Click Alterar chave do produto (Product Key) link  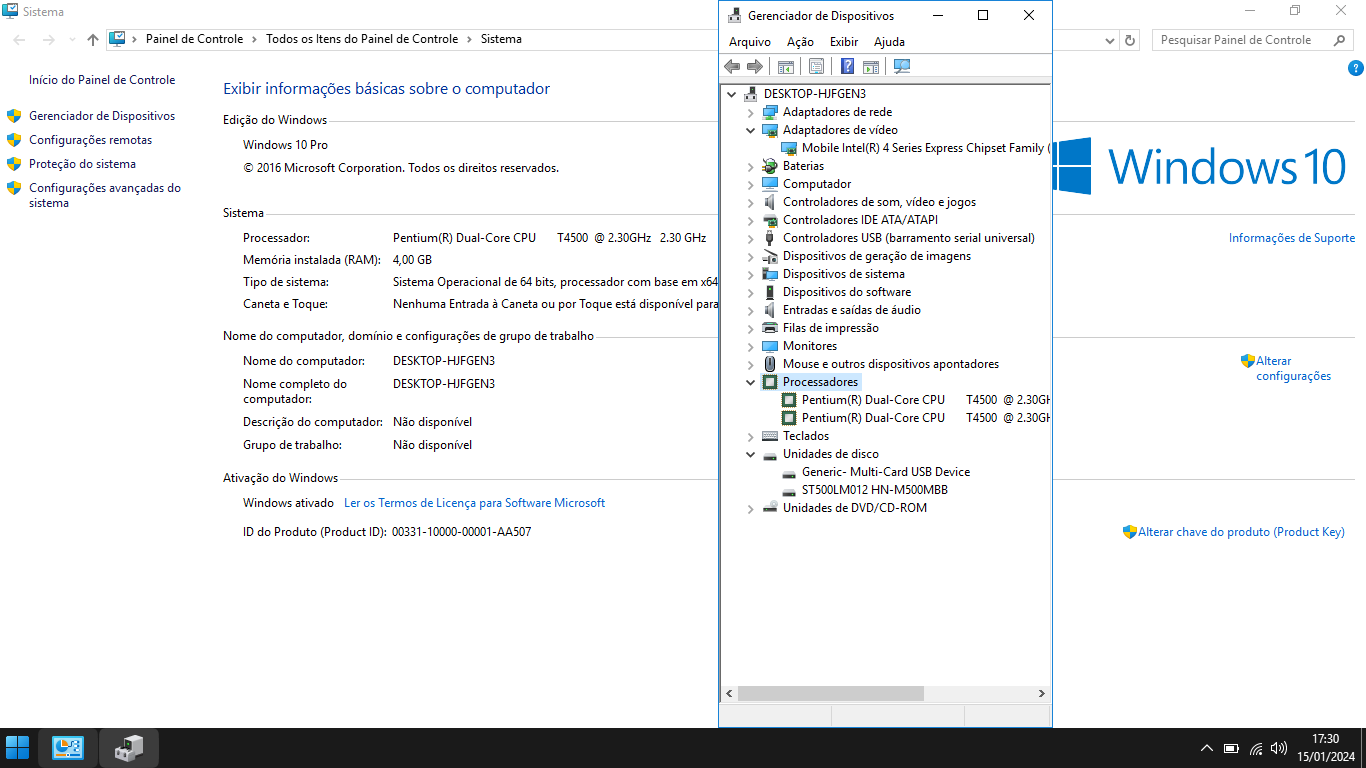tap(1241, 532)
